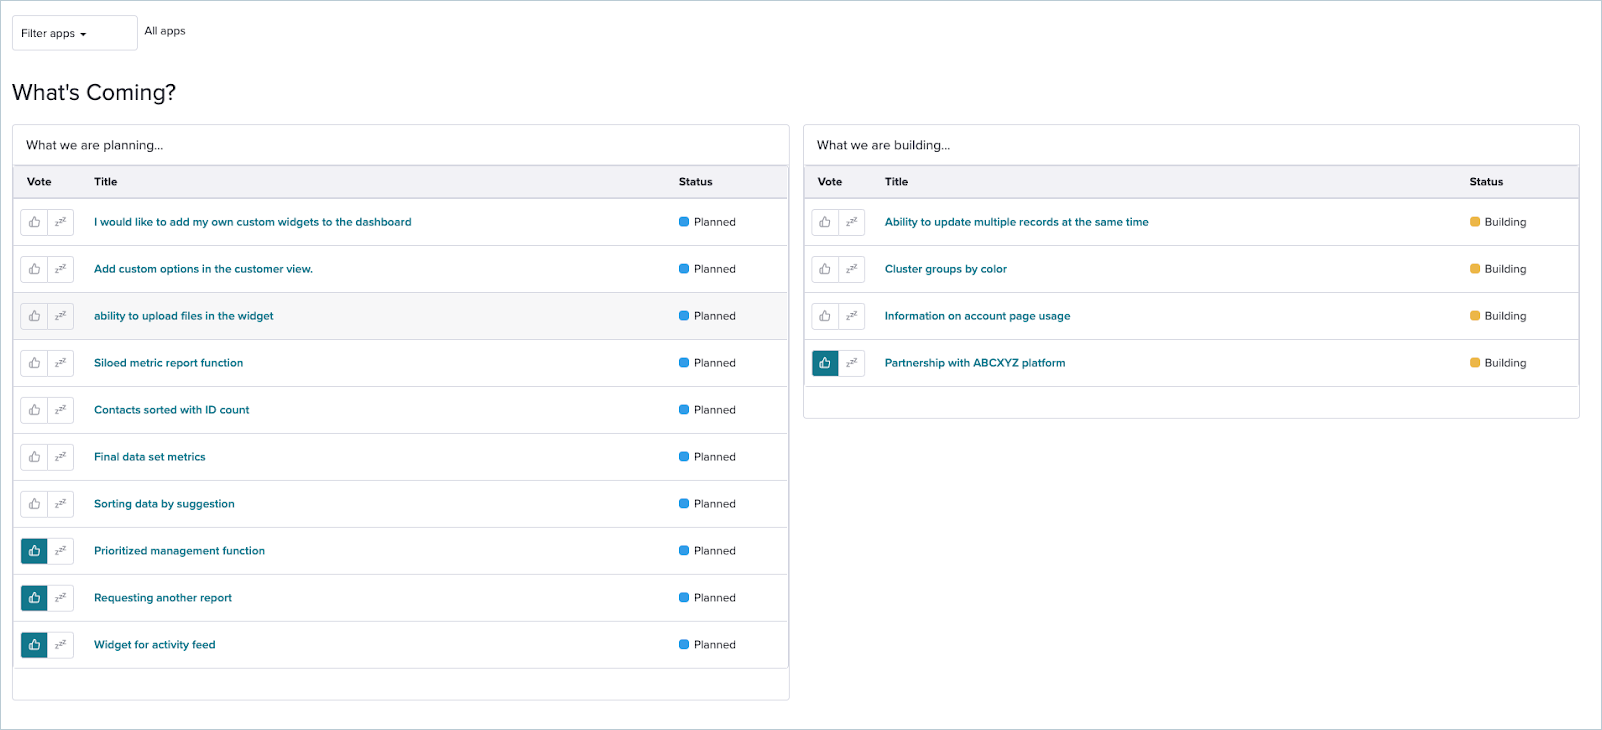Snooze 'Sorting data by suggestion'

click(x=60, y=504)
